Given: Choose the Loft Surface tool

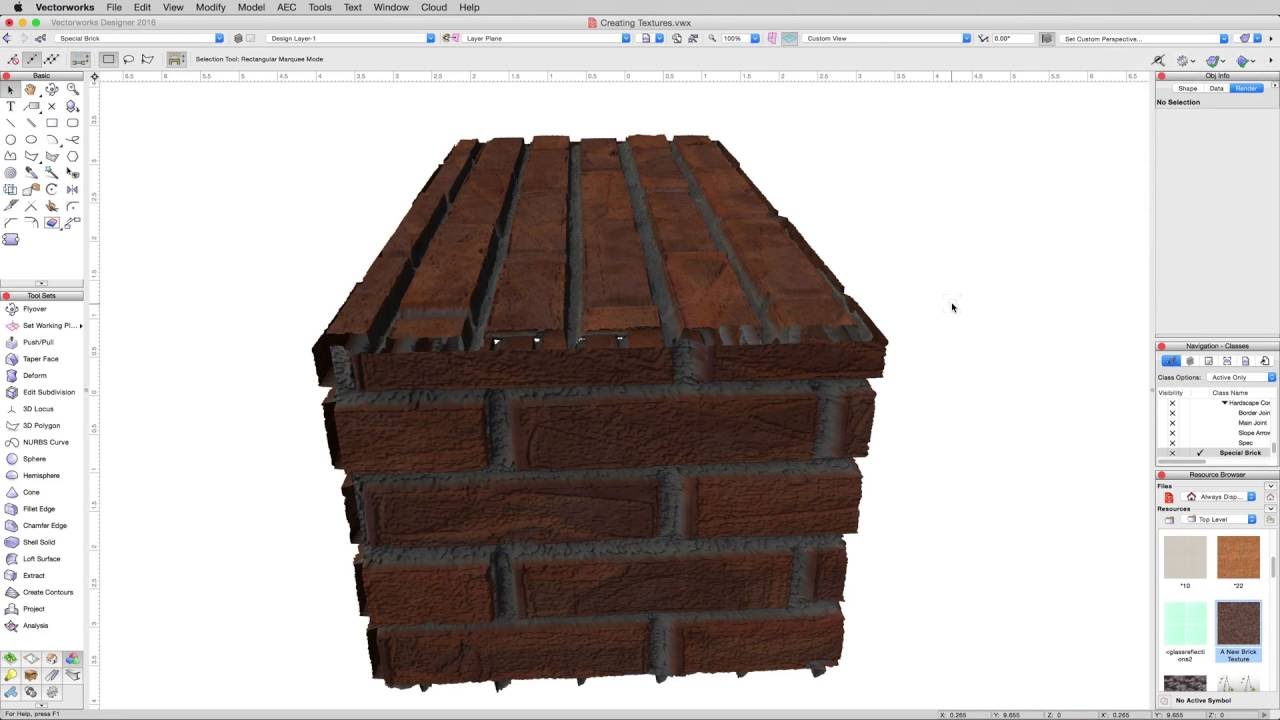Looking at the screenshot, I should [x=42, y=559].
